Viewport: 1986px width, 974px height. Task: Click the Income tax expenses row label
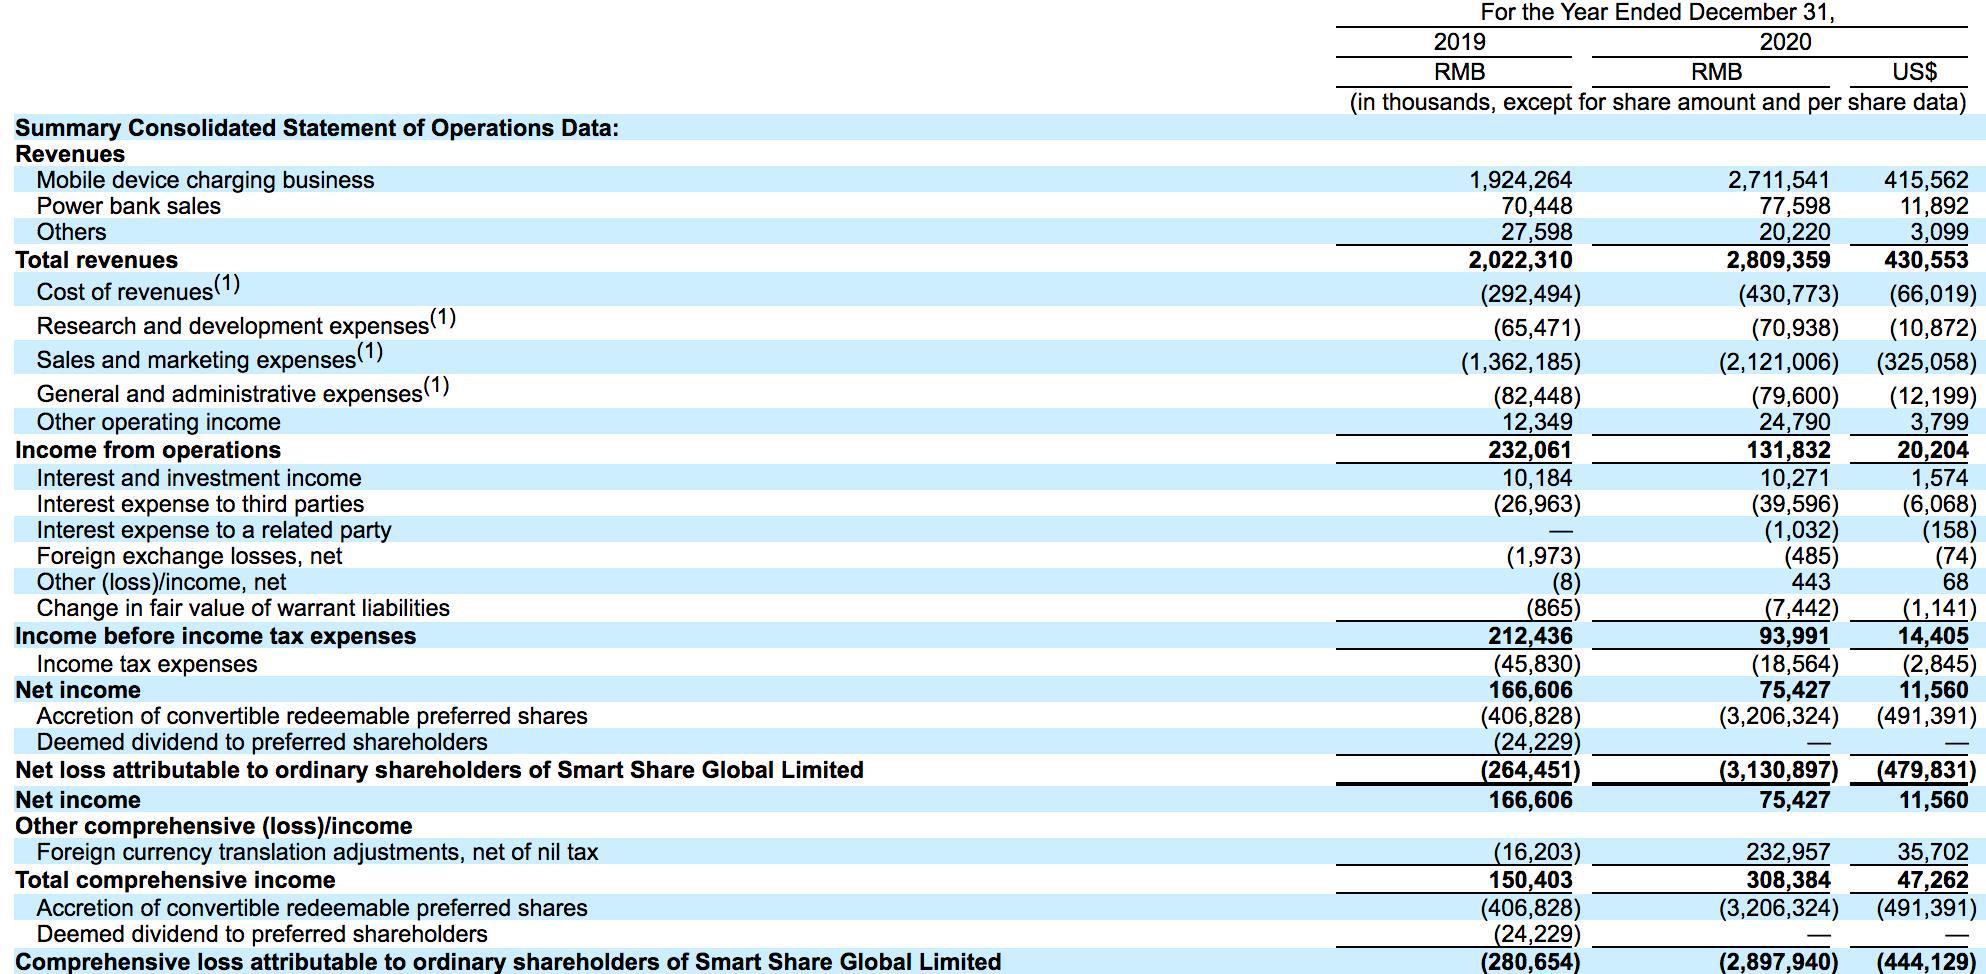[147, 664]
